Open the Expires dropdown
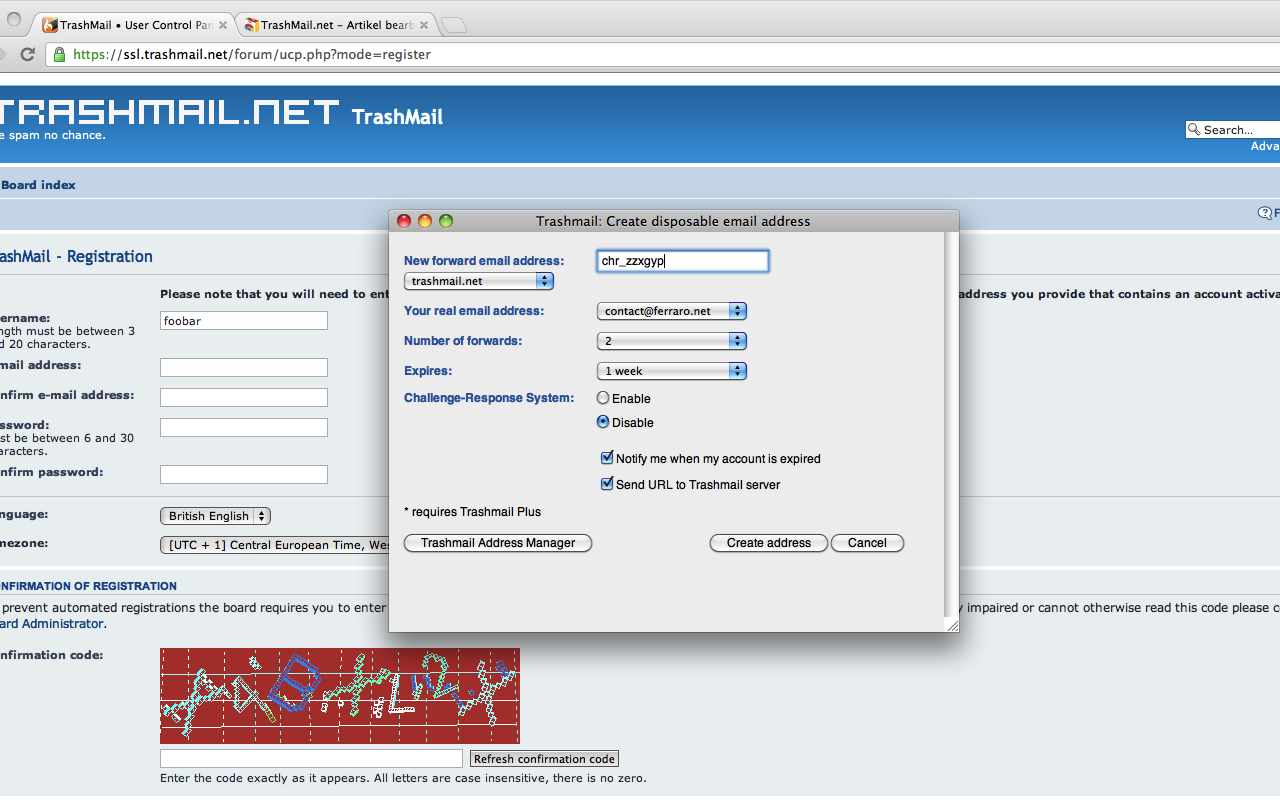Image resolution: width=1280 pixels, height=800 pixels. pyautogui.click(x=672, y=371)
